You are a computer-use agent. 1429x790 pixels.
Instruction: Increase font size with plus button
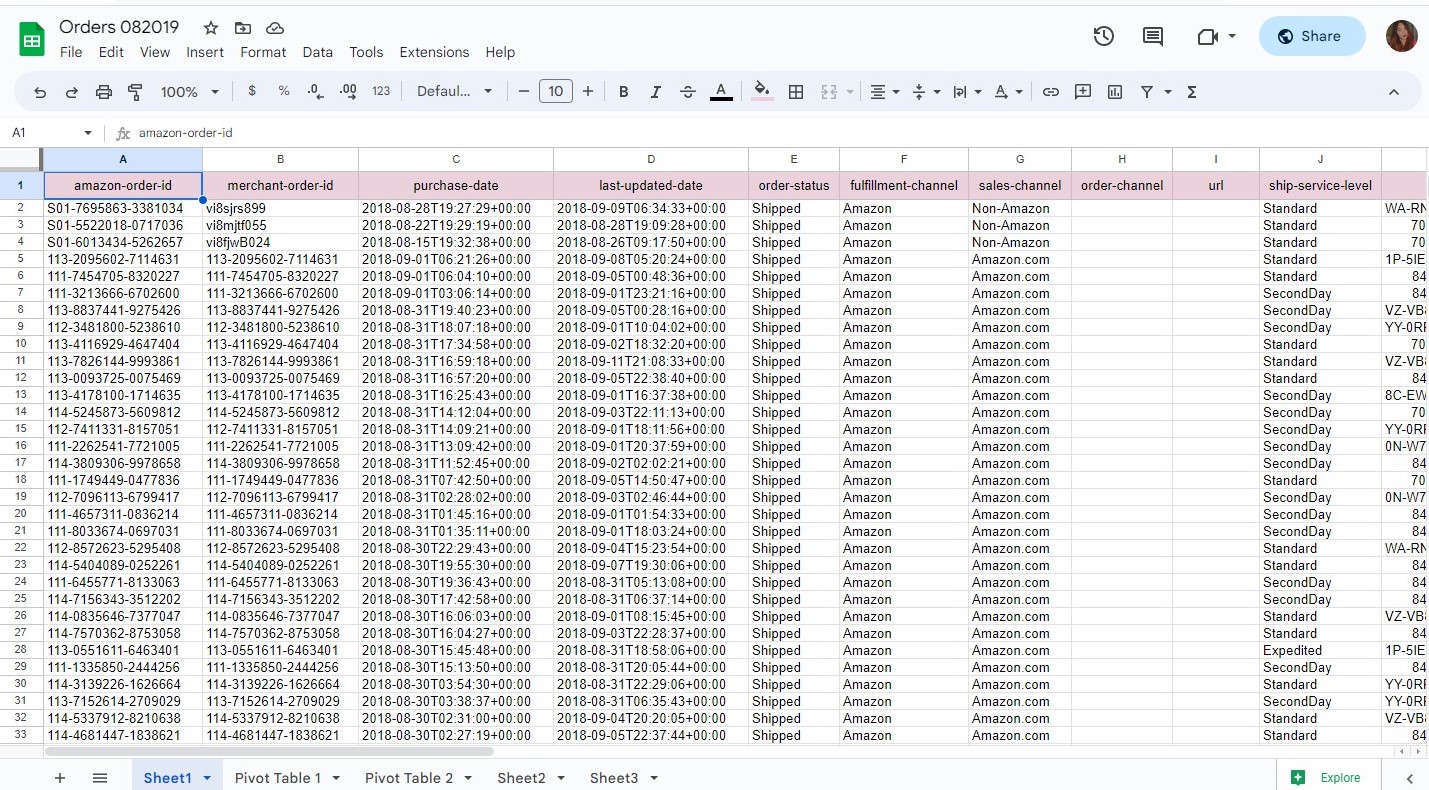(588, 92)
